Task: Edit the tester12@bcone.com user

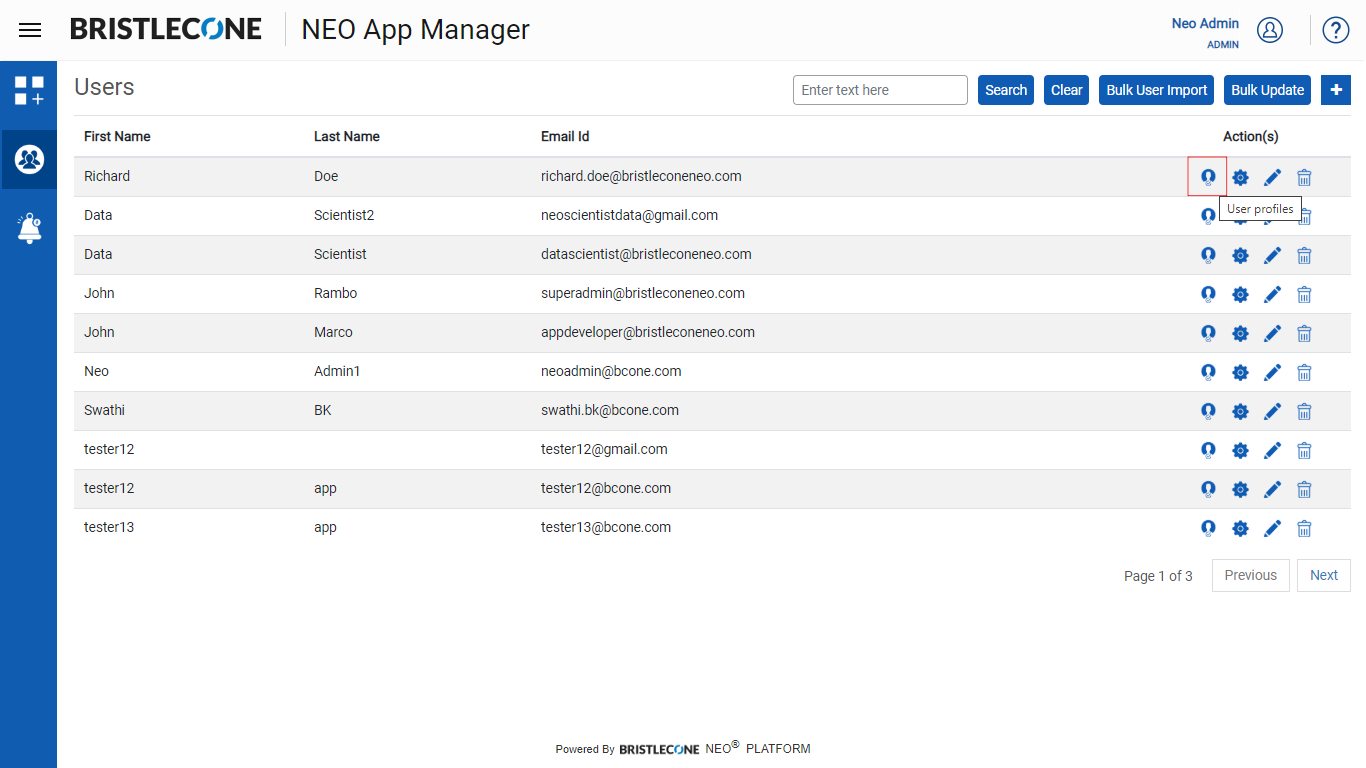Action: (x=1272, y=489)
